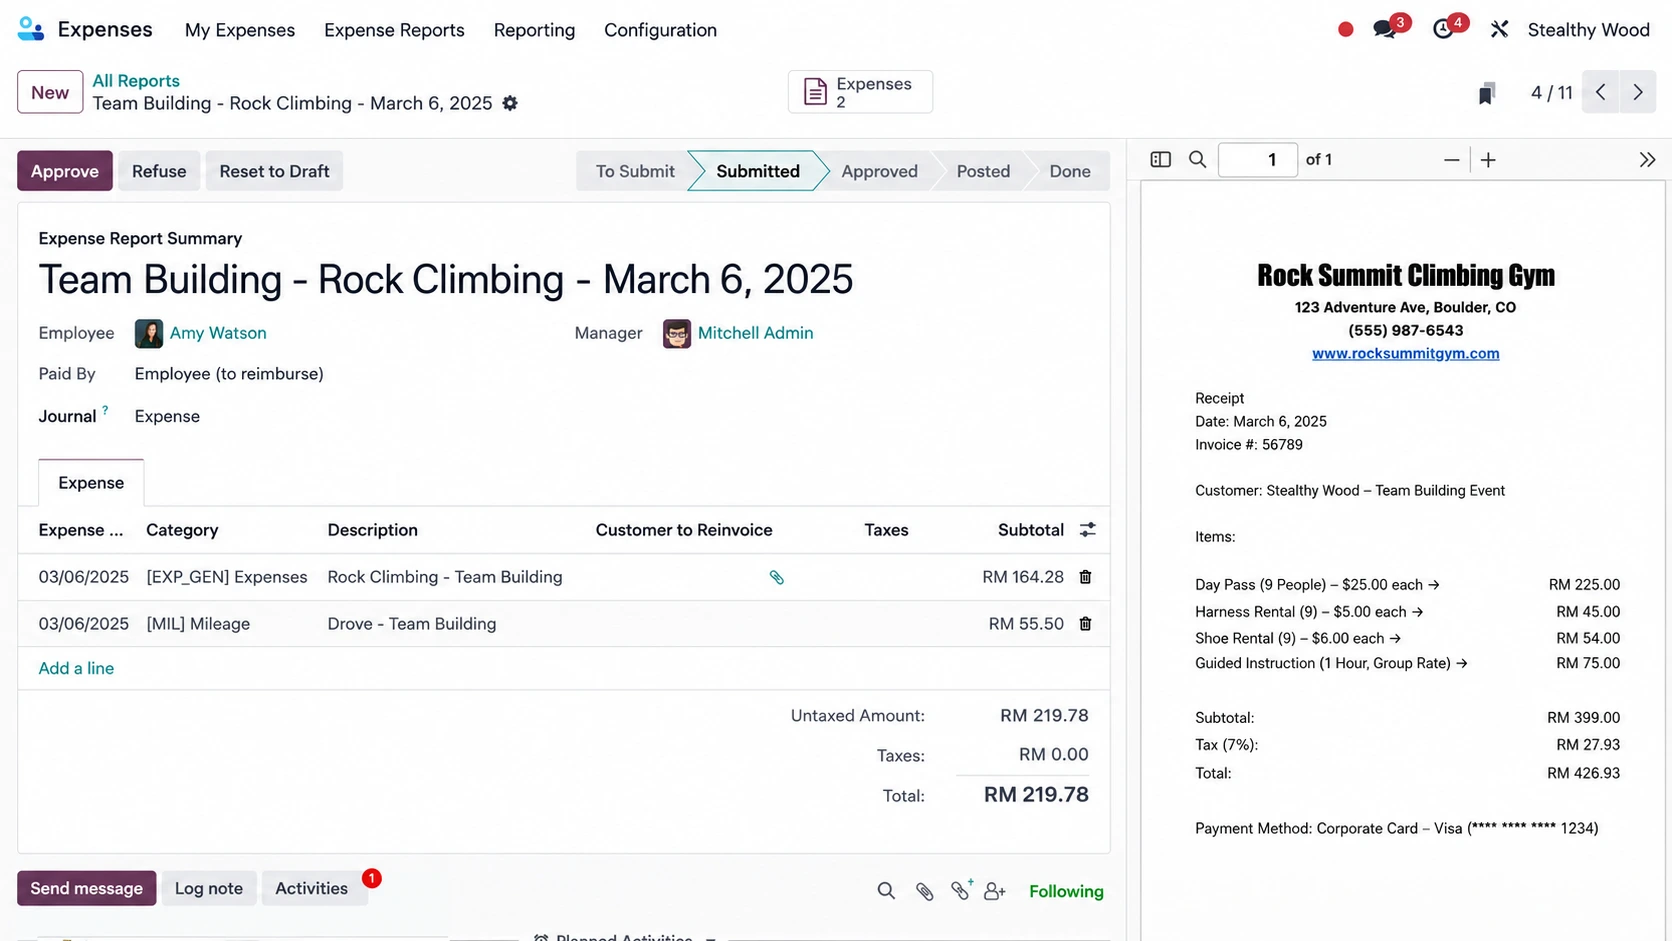Click the 4 / 11 pager counter

[x=1552, y=93]
